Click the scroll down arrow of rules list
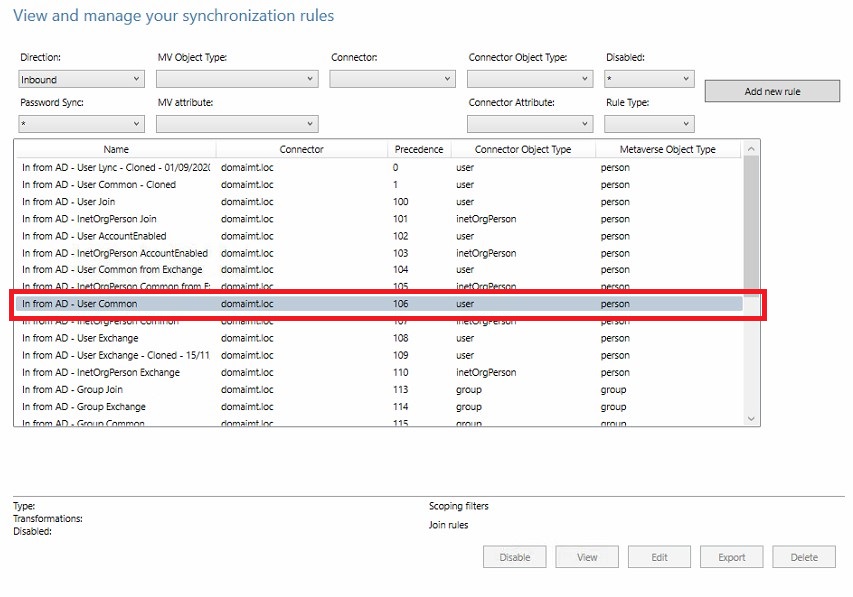The image size is (853, 597). pos(751,419)
